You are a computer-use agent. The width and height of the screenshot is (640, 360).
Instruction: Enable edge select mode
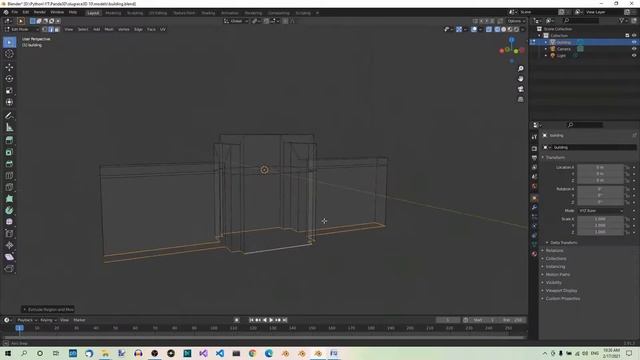[51, 29]
